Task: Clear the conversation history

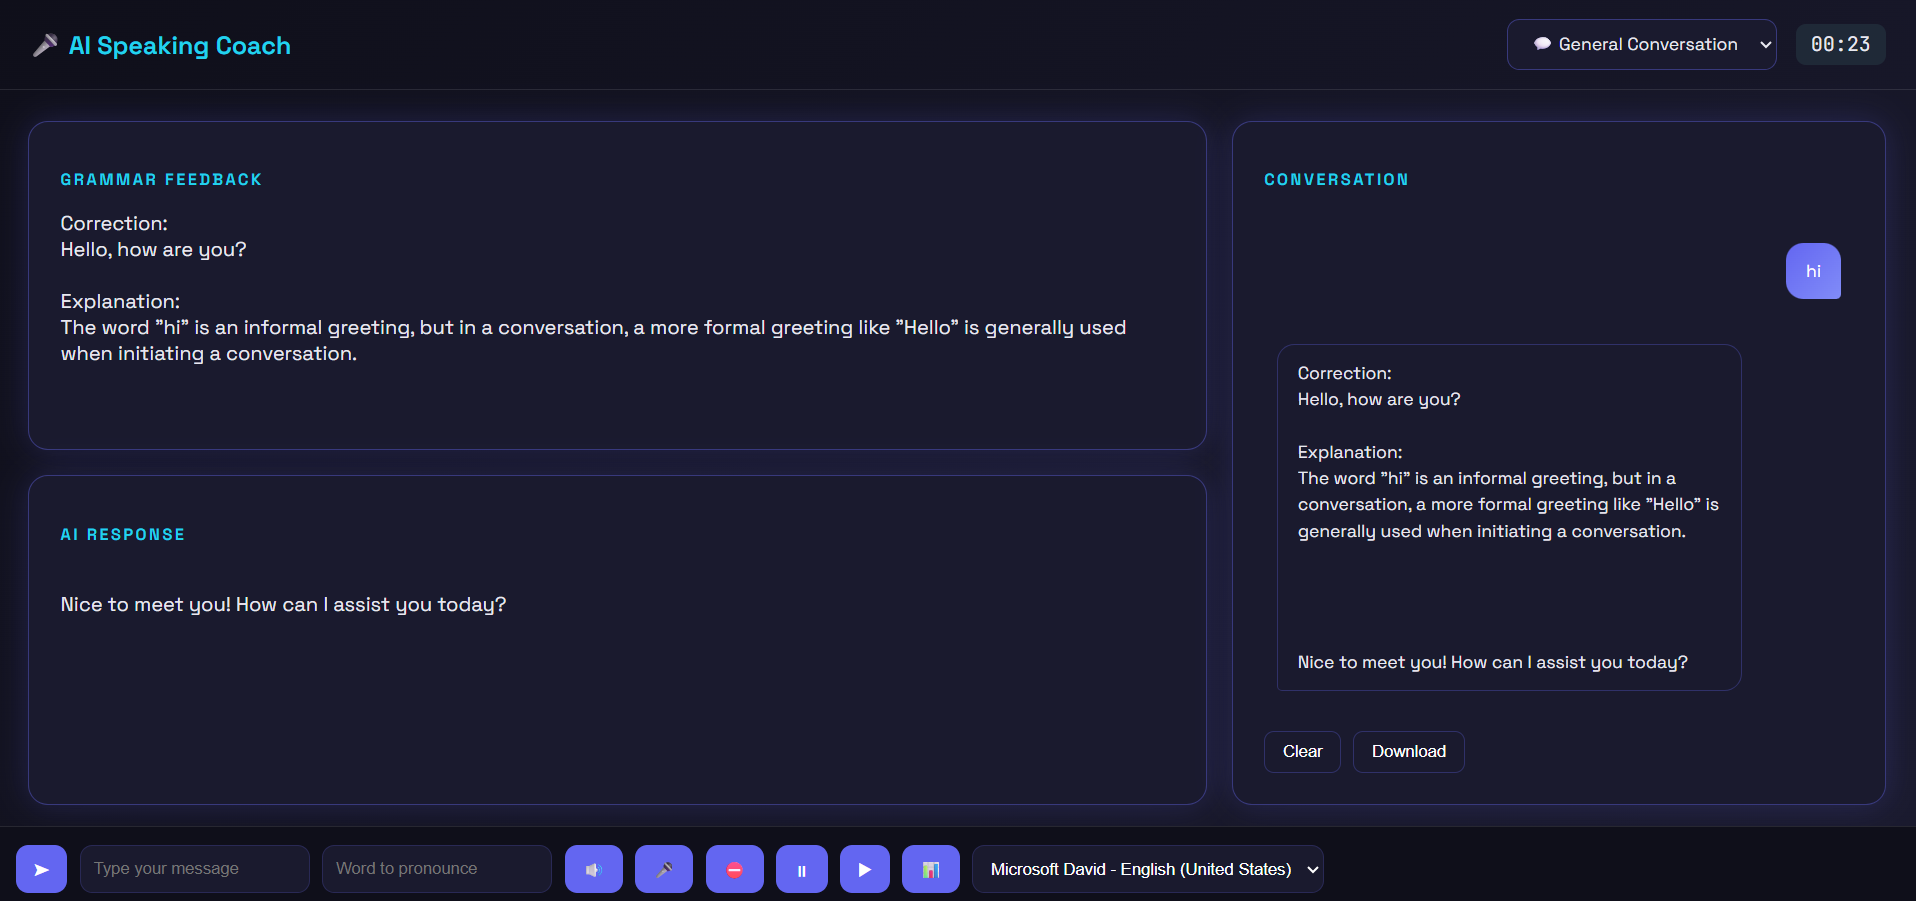Action: click(1301, 752)
